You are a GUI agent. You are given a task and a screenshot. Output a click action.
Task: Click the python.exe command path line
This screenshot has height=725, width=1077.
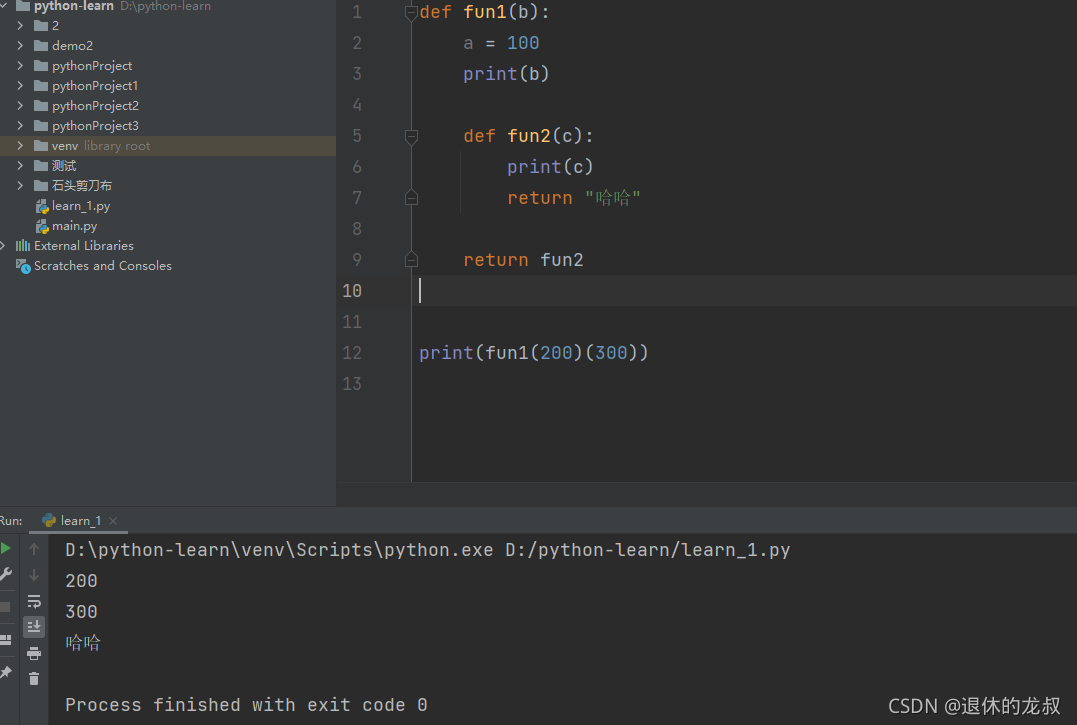point(427,550)
